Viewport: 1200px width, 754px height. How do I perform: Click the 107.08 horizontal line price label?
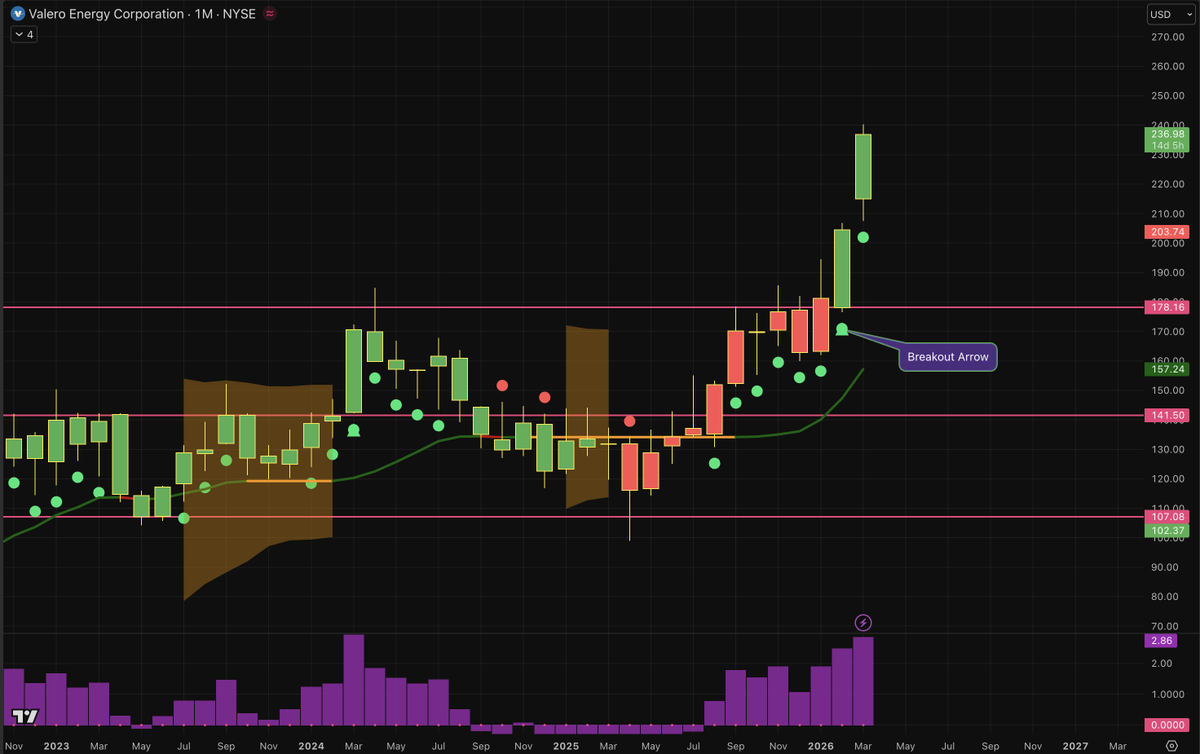coord(1166,517)
